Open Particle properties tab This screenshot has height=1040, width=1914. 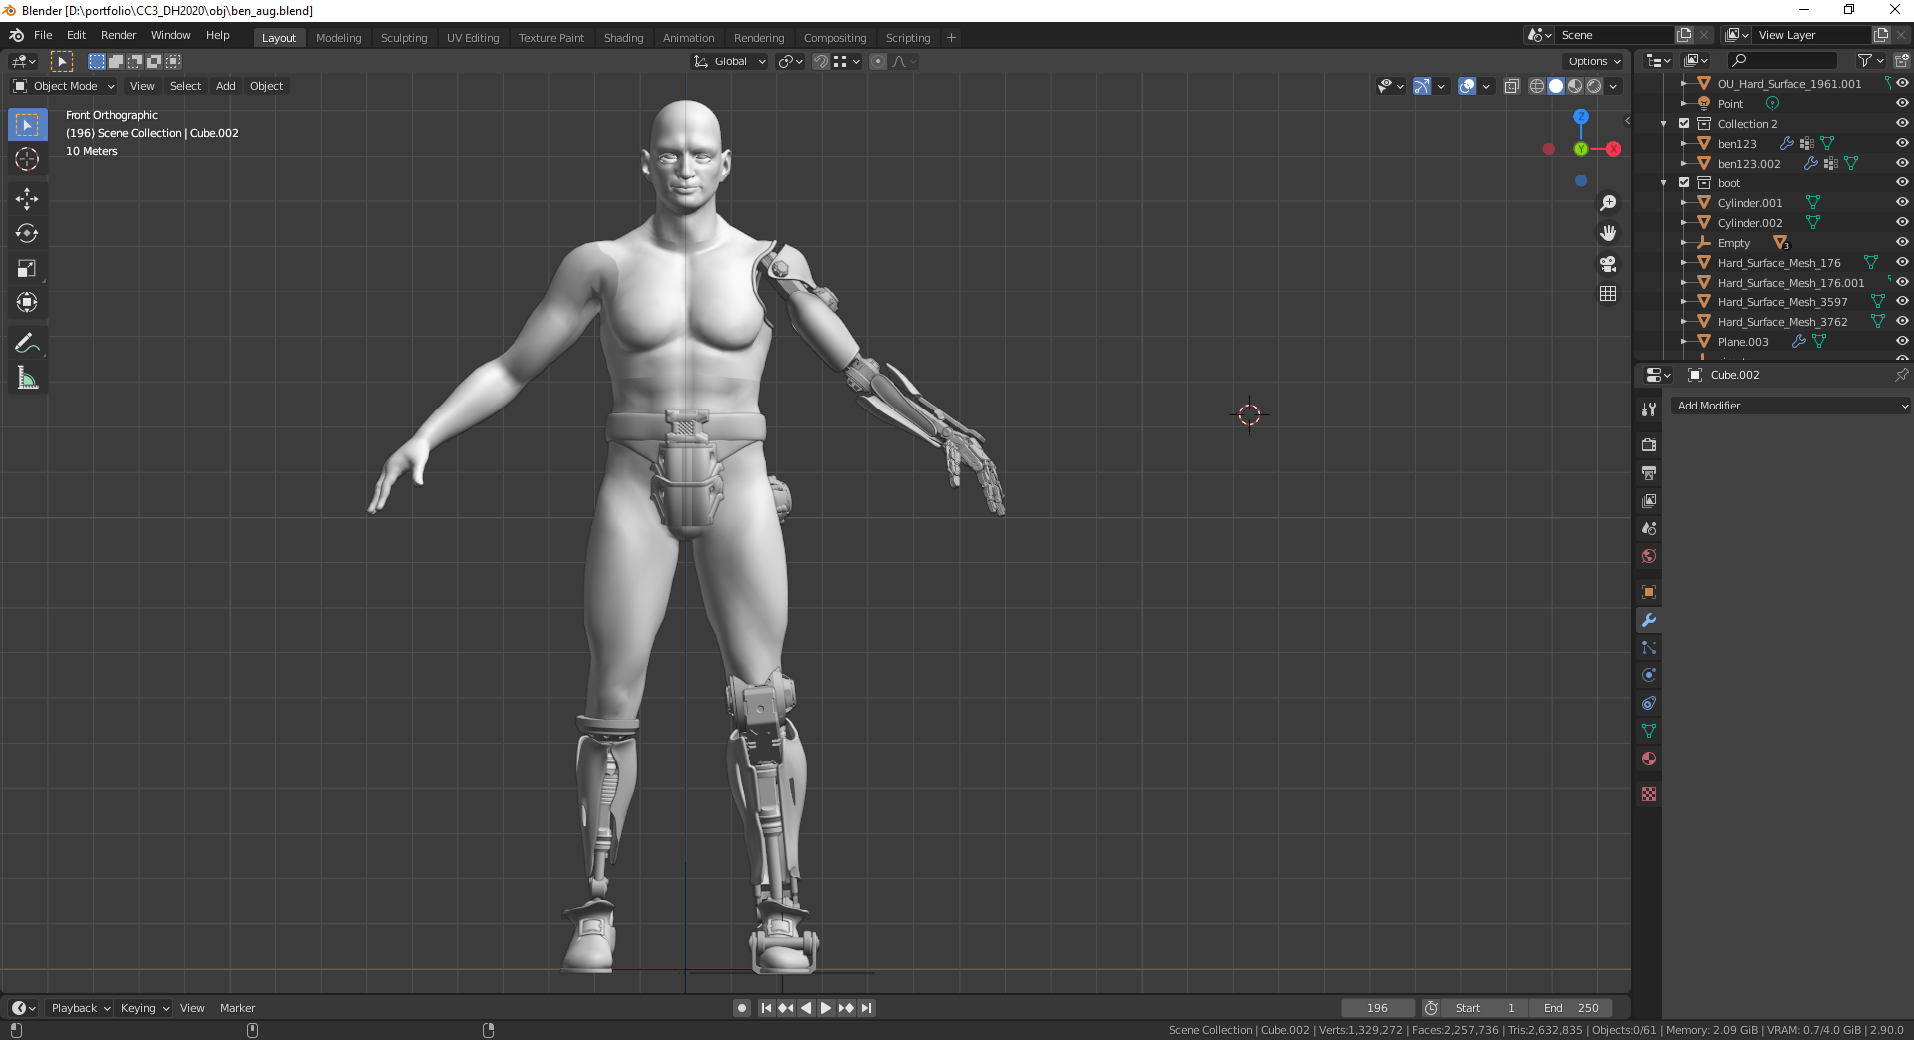tap(1649, 648)
